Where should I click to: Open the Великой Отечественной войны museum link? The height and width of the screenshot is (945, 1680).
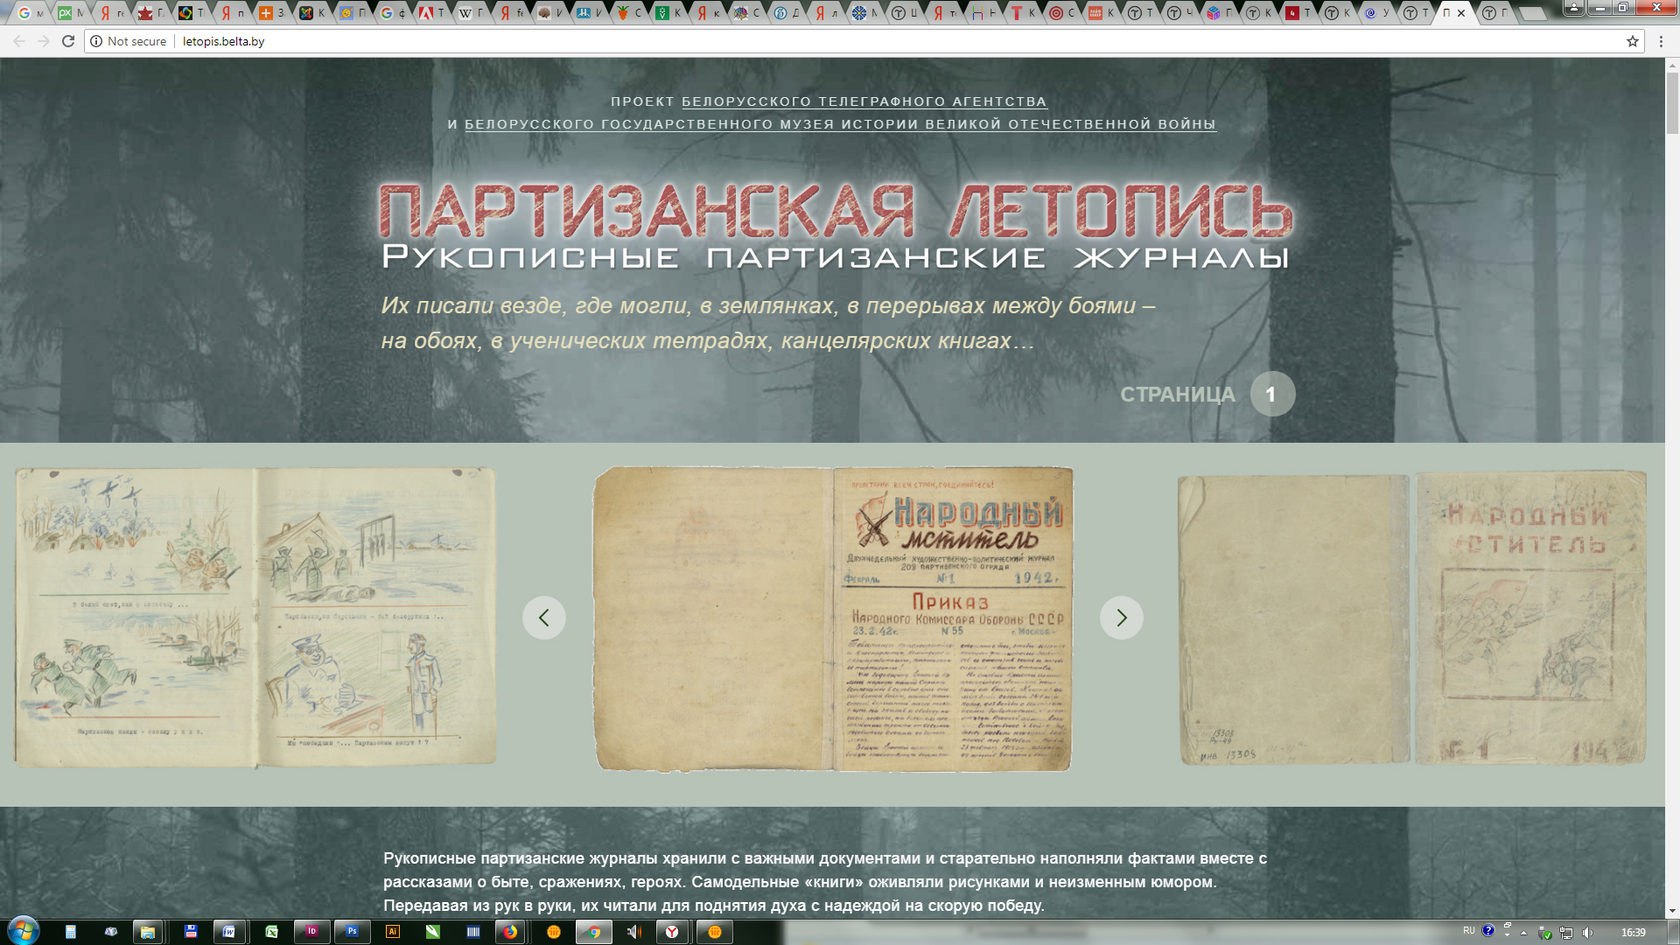[x=840, y=124]
